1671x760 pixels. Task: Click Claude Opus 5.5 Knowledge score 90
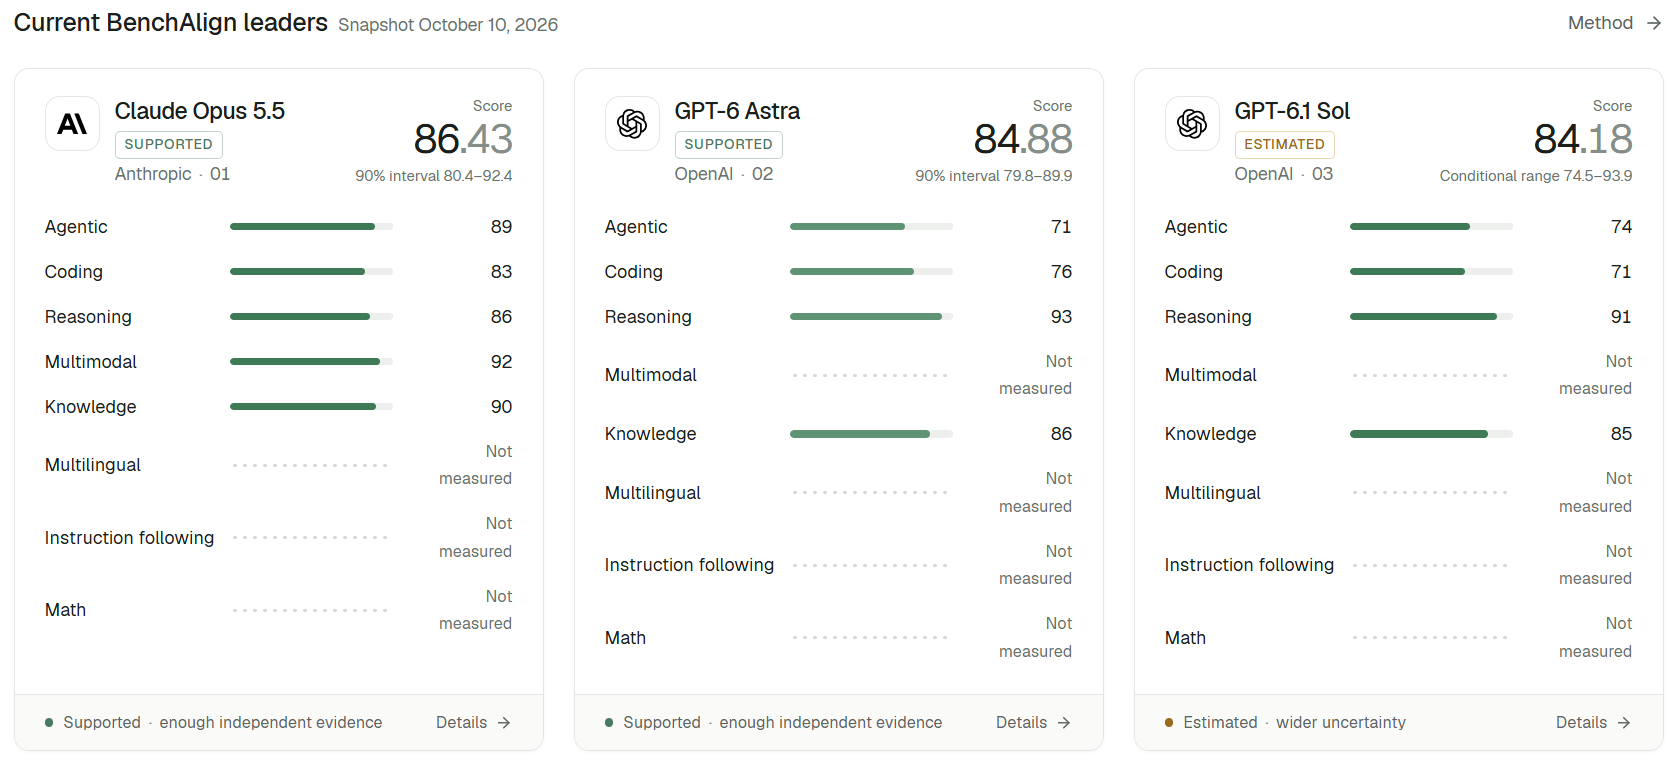point(501,407)
